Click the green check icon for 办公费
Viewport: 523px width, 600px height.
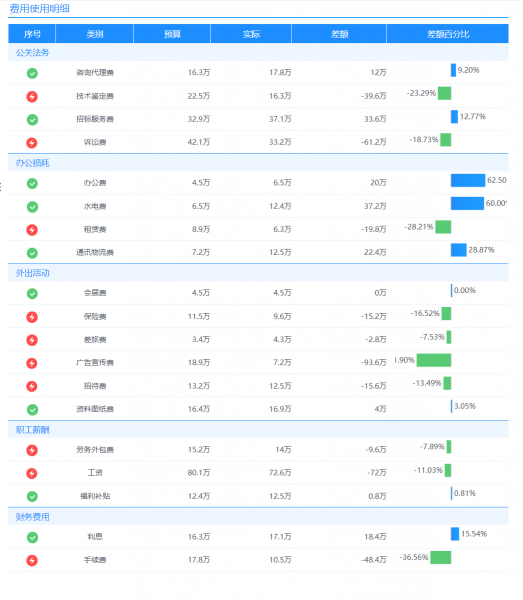tap(32, 184)
